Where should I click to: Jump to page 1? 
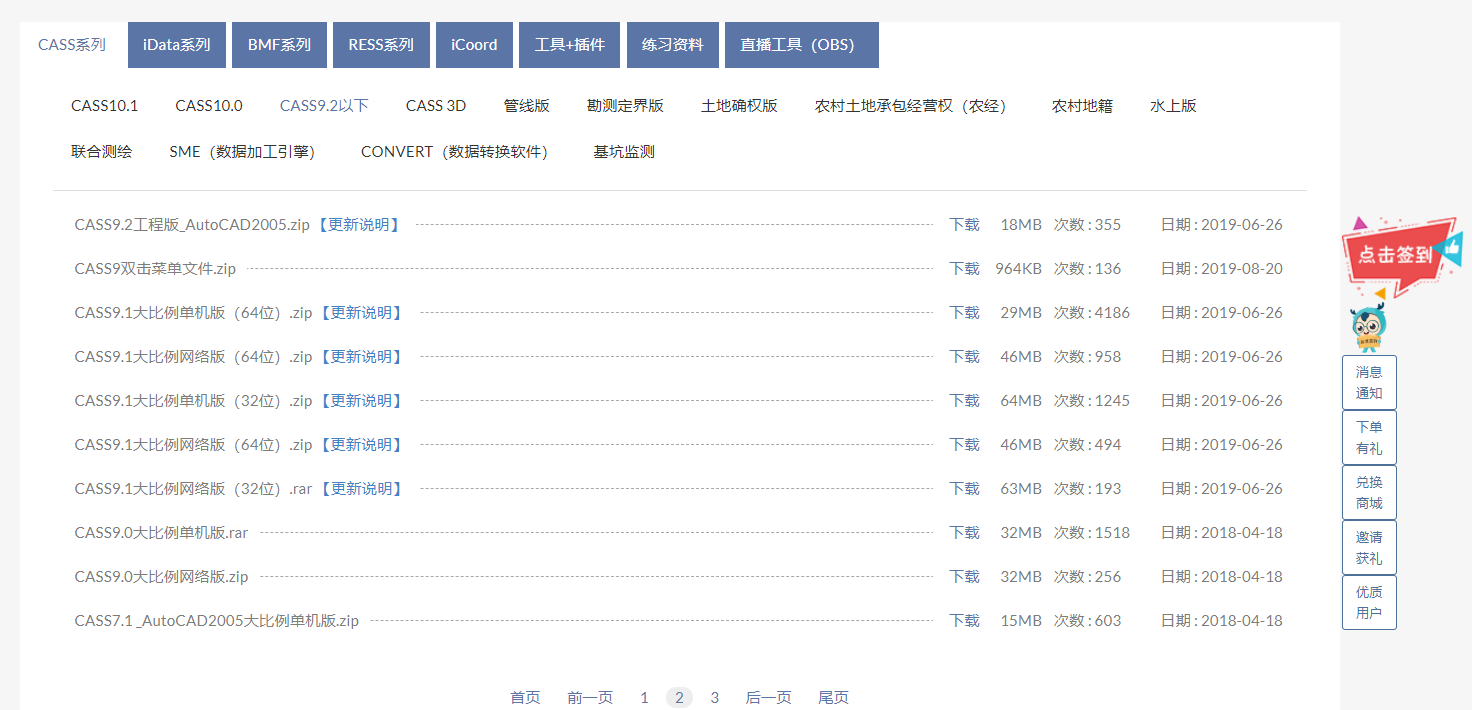[x=644, y=698]
